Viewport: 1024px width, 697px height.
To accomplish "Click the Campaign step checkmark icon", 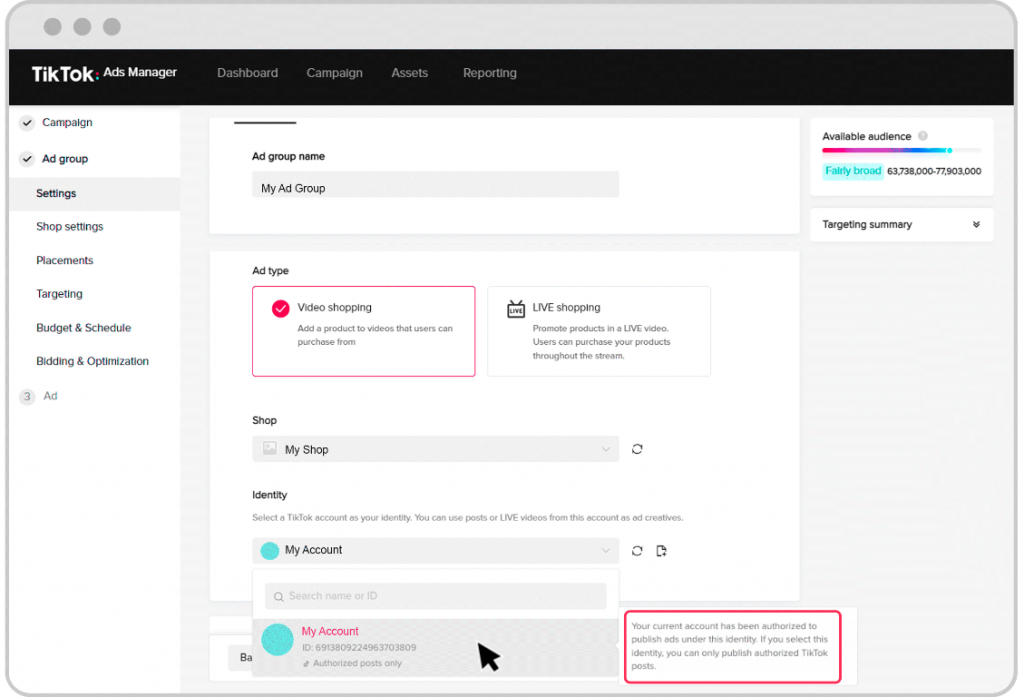I will [27, 122].
